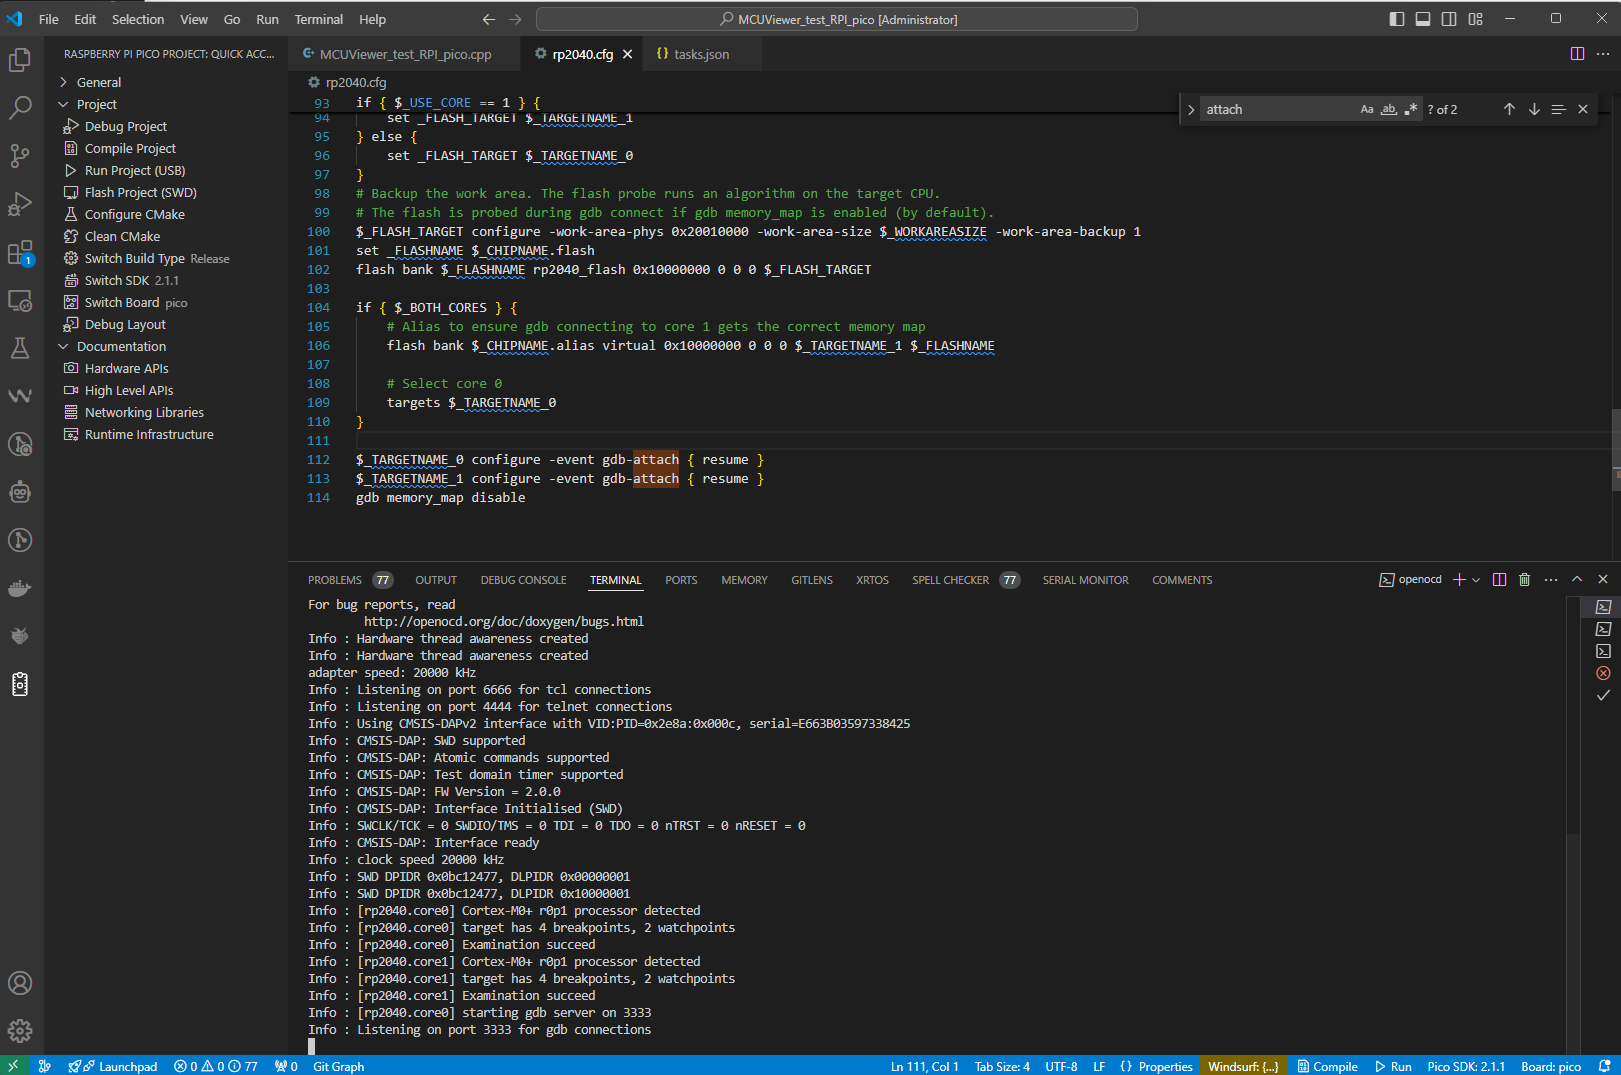The width and height of the screenshot is (1621, 1075).
Task: Open the Explorer view in activity bar
Action: coord(20,60)
